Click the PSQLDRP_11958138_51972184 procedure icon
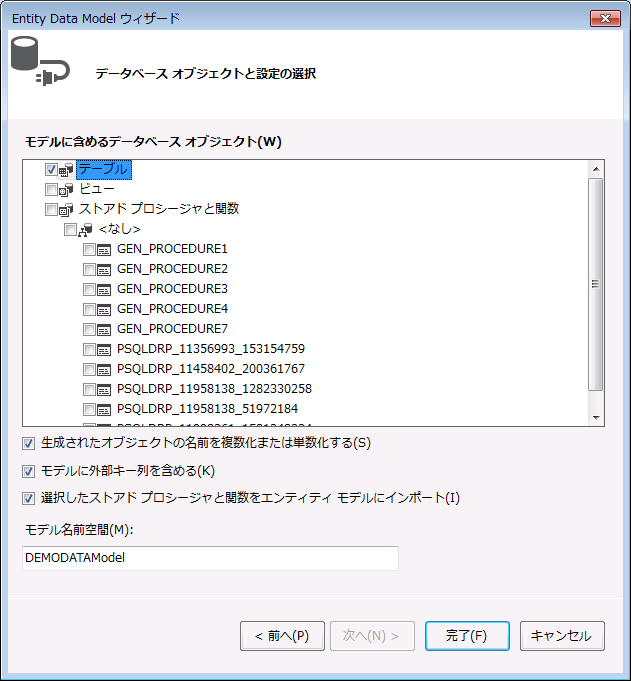 tap(105, 409)
